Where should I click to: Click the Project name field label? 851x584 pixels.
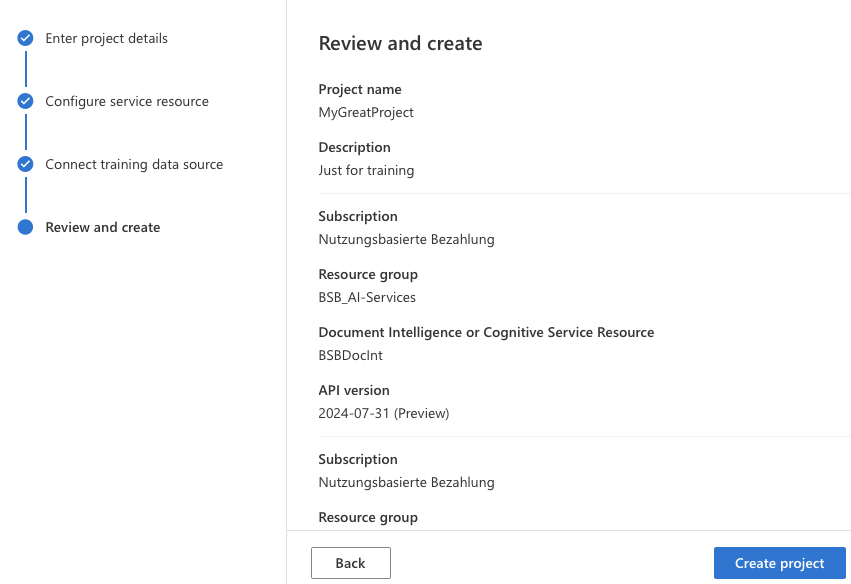[360, 90]
